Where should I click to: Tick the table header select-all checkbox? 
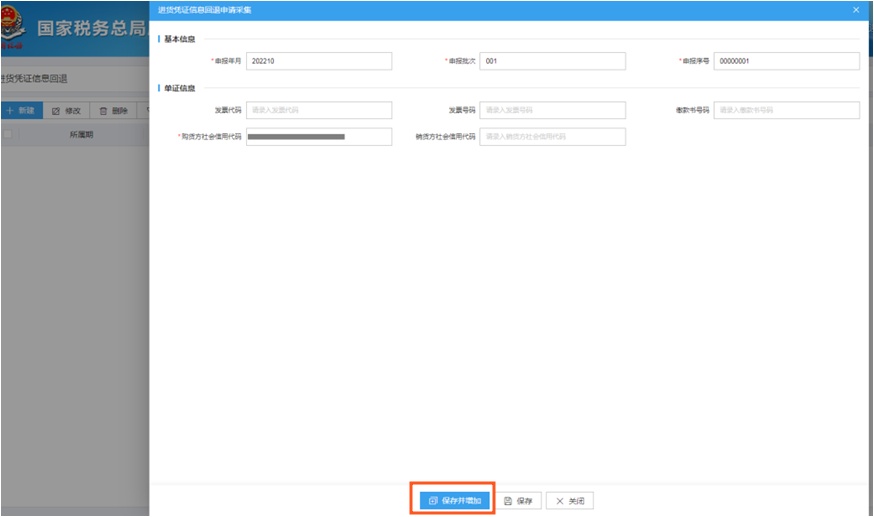pos(7,134)
